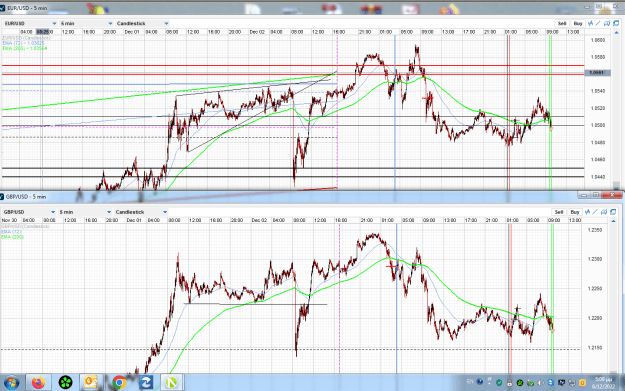Select EMA (72) label on EUR/USD chart
Image resolution: width=625 pixels, height=391 pixels.
pos(23,43)
